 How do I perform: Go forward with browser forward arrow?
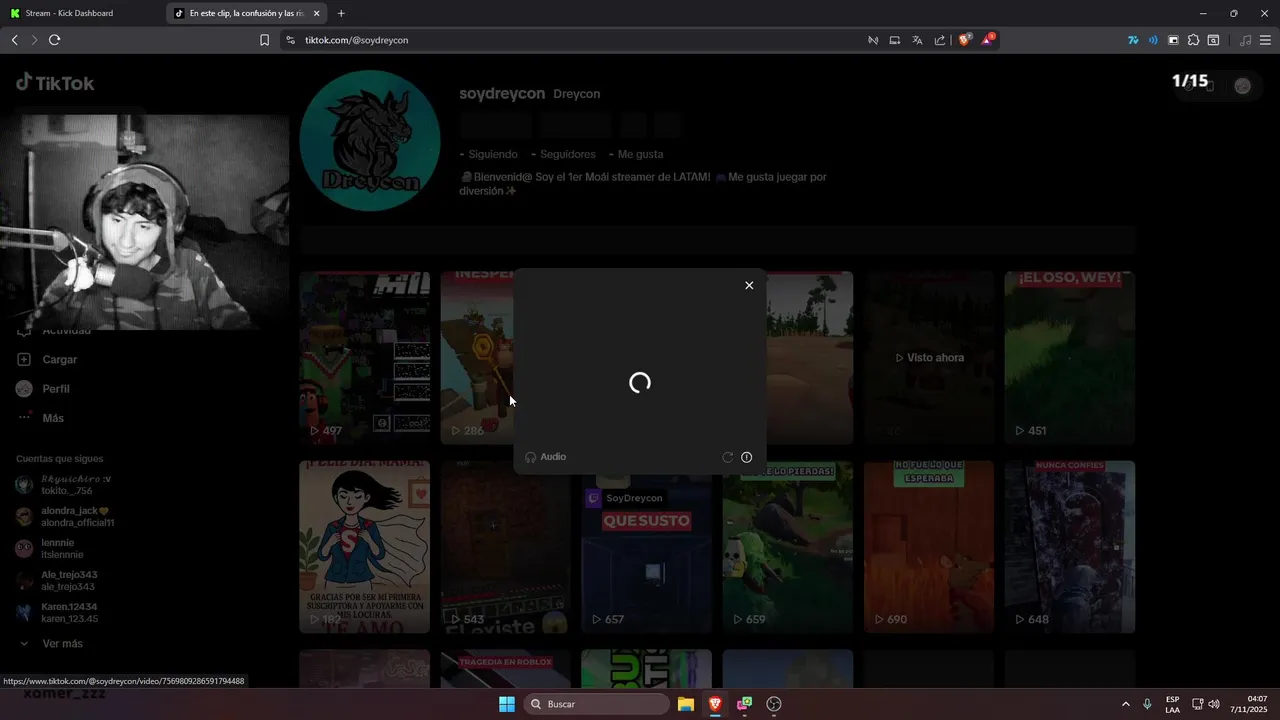click(x=34, y=40)
